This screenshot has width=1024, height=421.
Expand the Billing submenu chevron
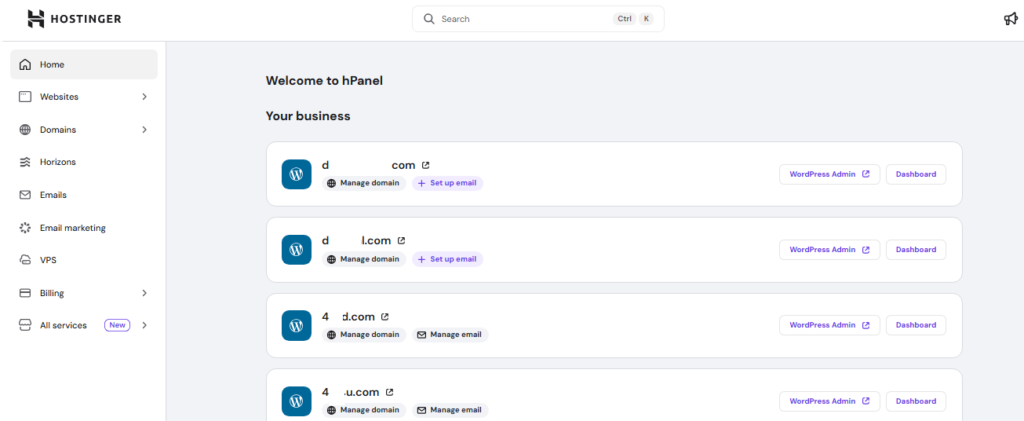(144, 293)
